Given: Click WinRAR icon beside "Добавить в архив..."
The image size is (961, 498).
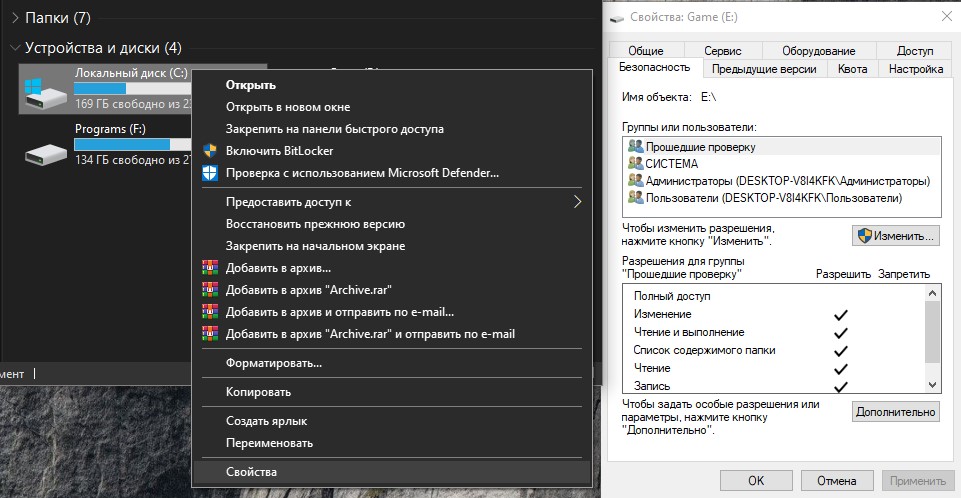Looking at the screenshot, I should 210,268.
